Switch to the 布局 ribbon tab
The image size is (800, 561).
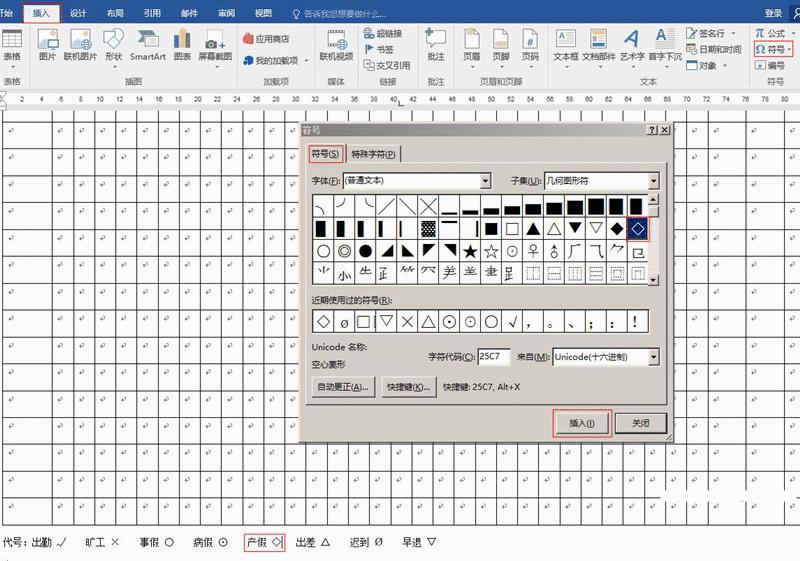tap(115, 13)
